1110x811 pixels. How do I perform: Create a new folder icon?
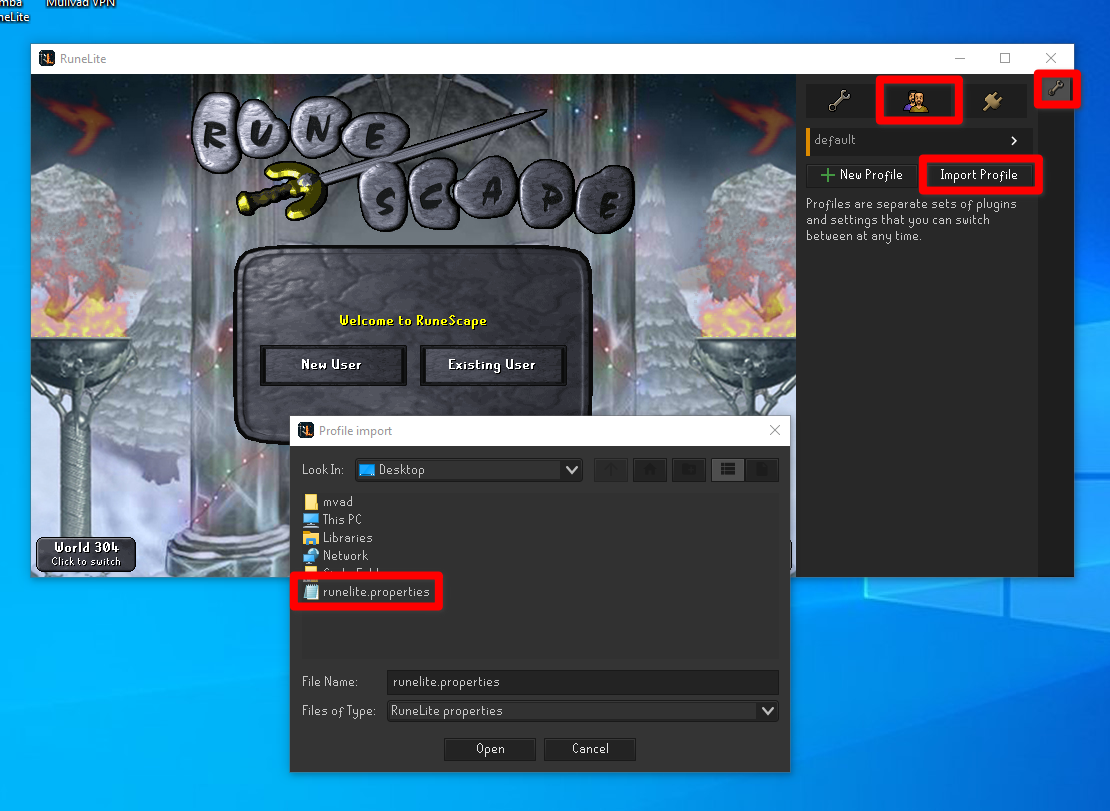(689, 470)
